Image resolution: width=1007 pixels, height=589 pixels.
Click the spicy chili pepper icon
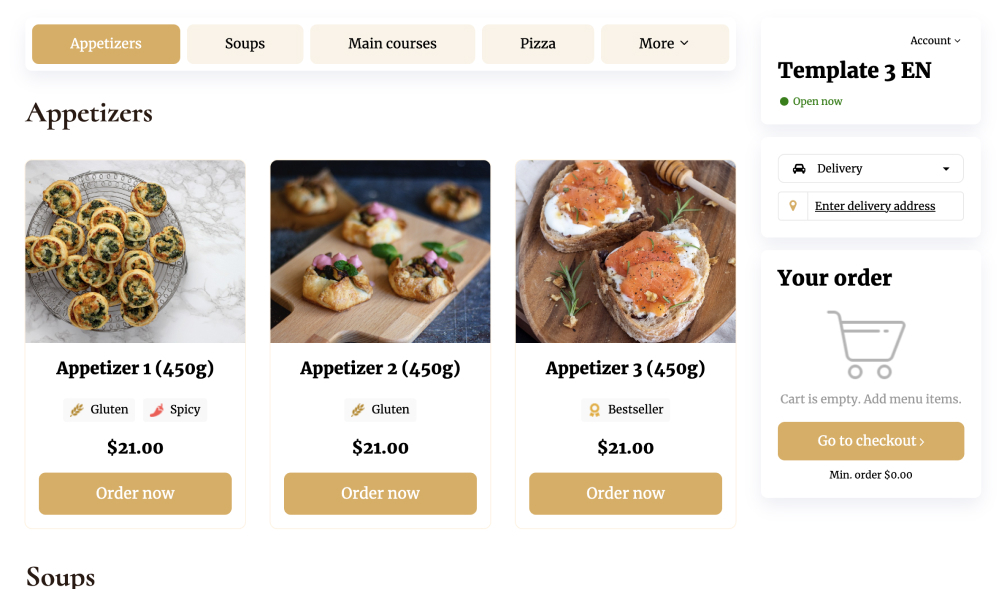pos(156,410)
